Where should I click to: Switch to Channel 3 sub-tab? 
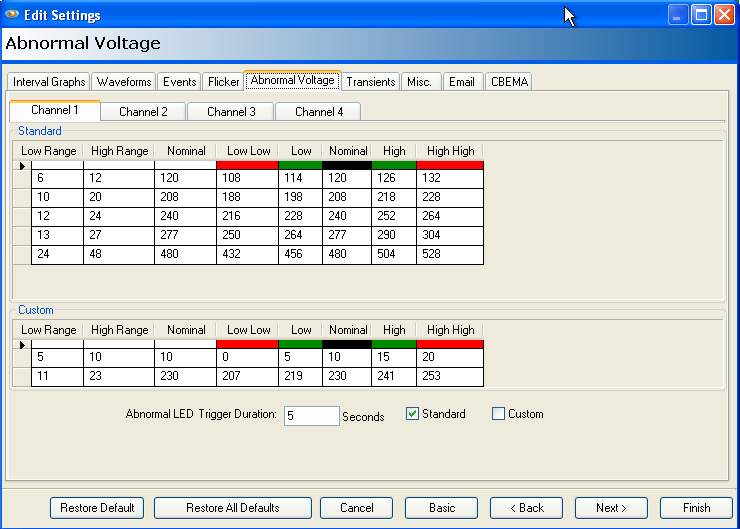(231, 112)
